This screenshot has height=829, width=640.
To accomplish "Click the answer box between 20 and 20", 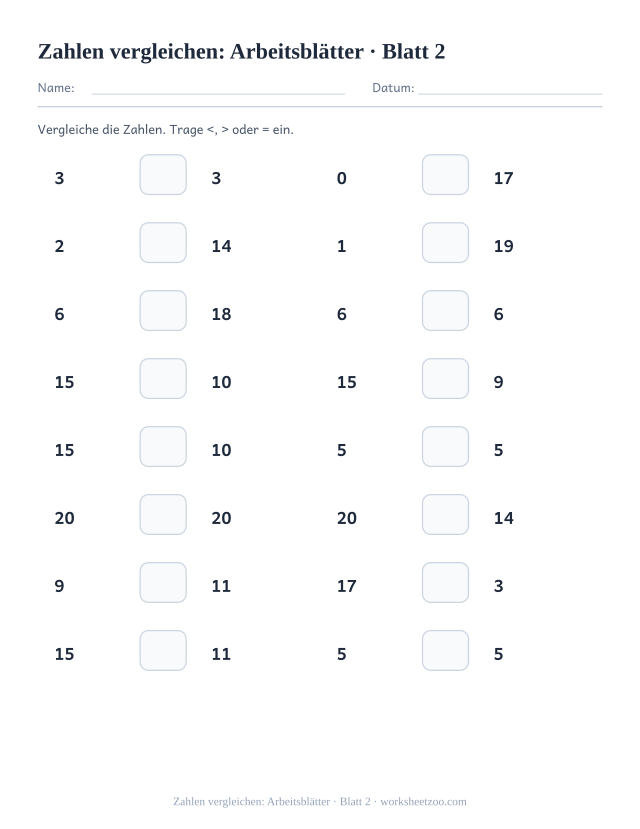I will pos(163,514).
